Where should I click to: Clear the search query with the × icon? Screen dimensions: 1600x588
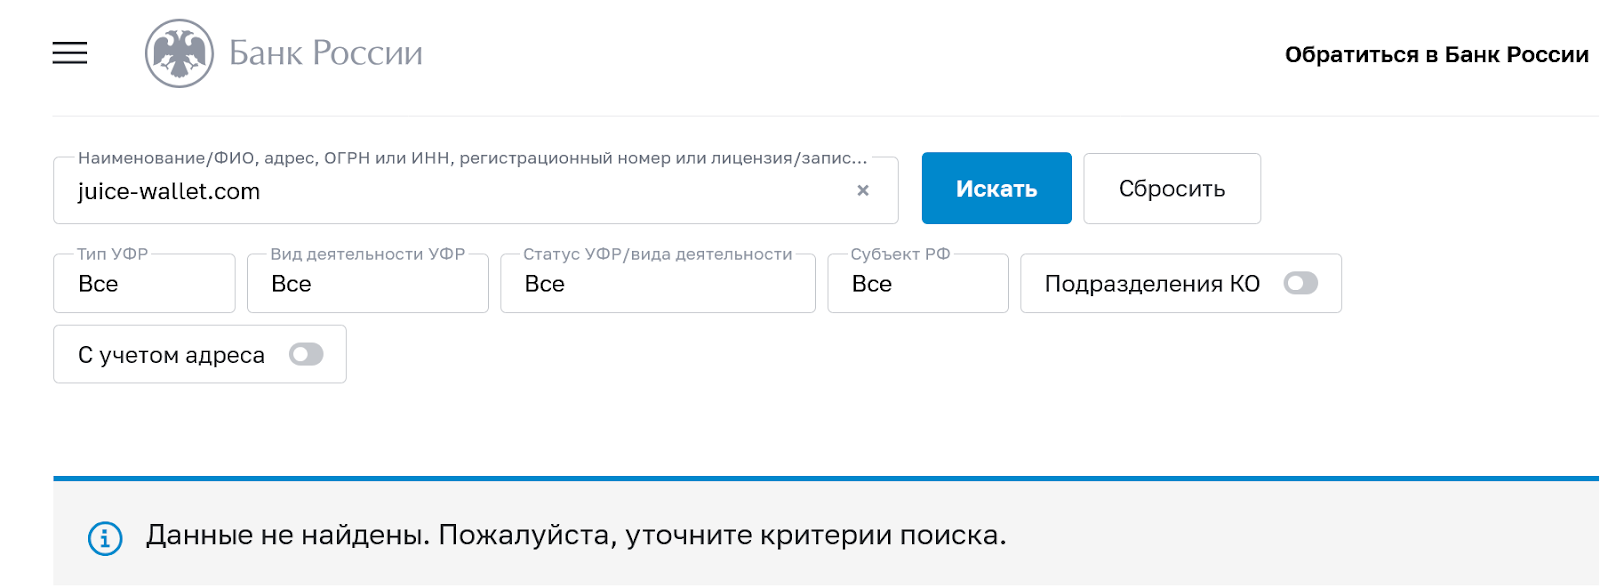pos(864,191)
